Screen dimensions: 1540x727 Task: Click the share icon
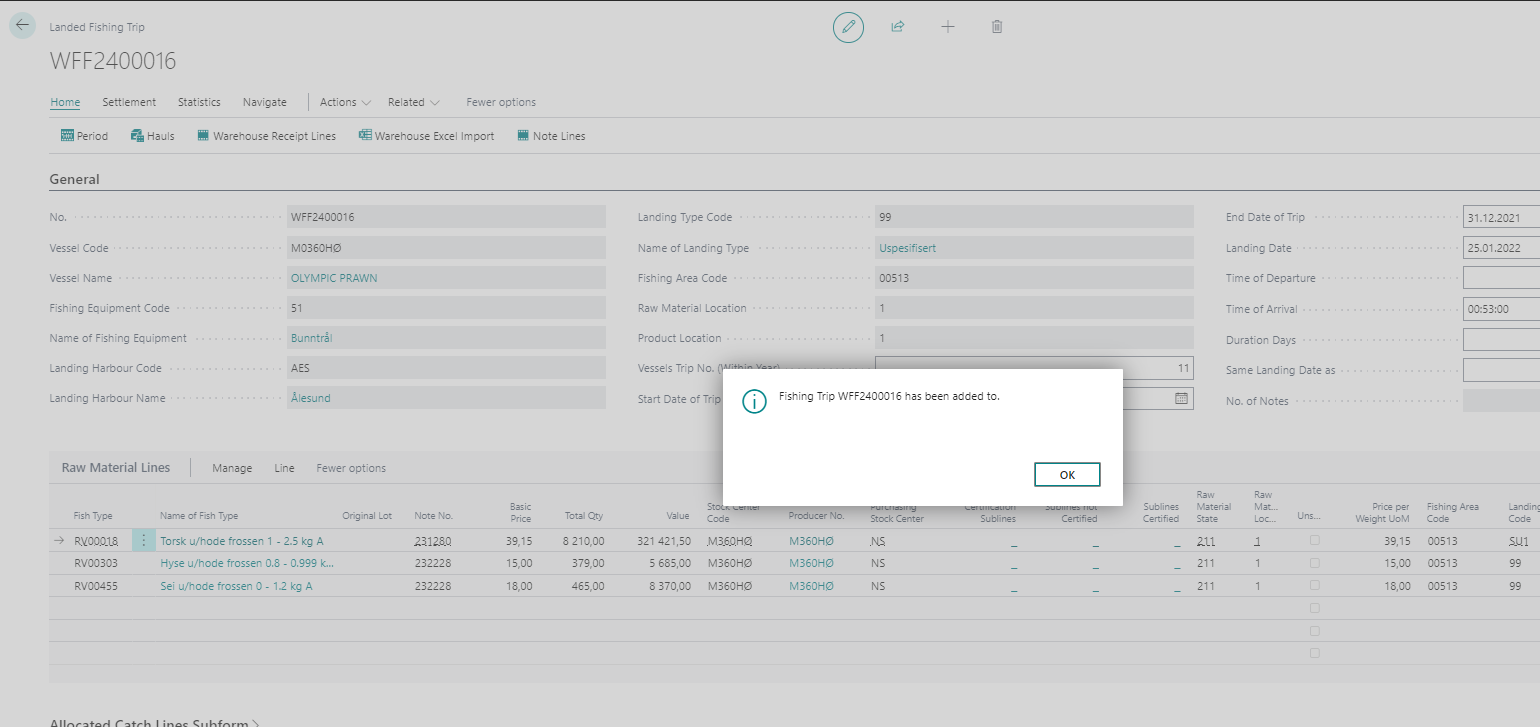[x=898, y=27]
